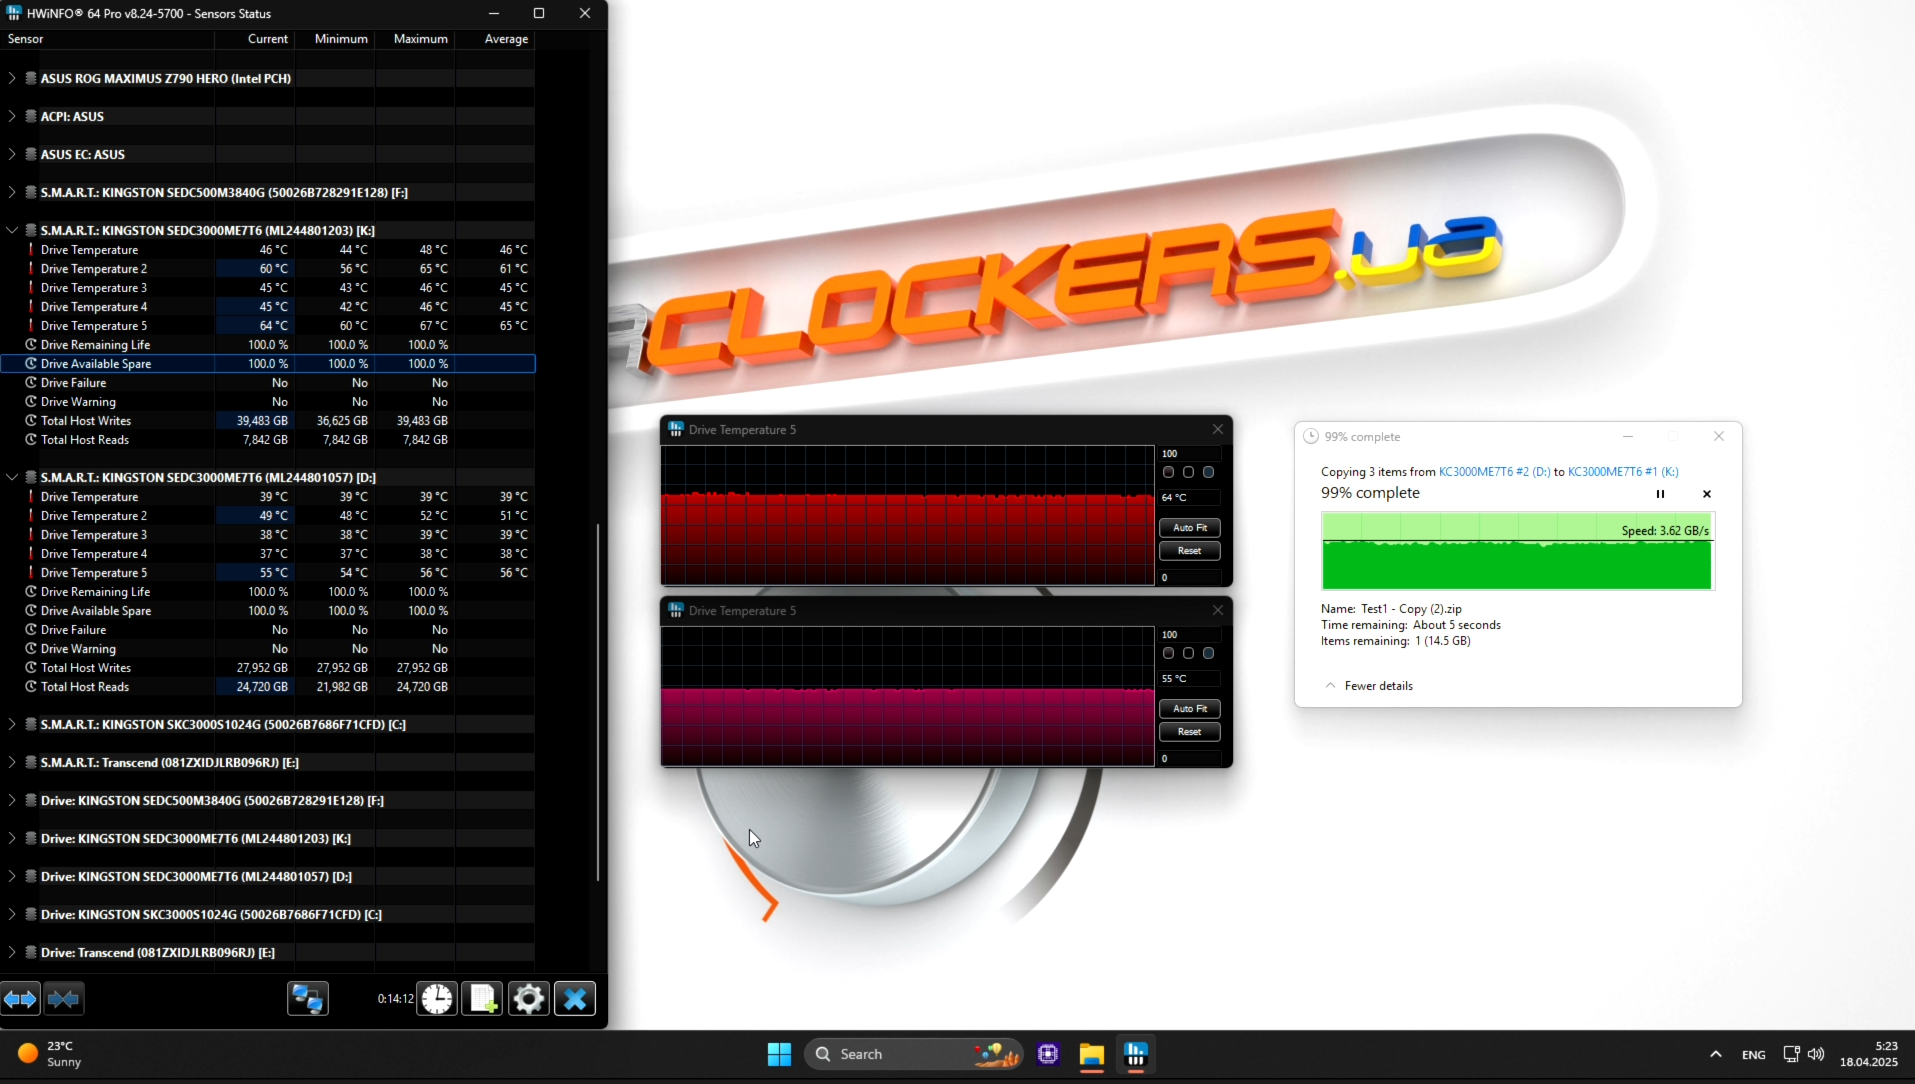Expand the ACPI: ASUS sensor group
This screenshot has height=1084, width=1915.
coord(12,116)
